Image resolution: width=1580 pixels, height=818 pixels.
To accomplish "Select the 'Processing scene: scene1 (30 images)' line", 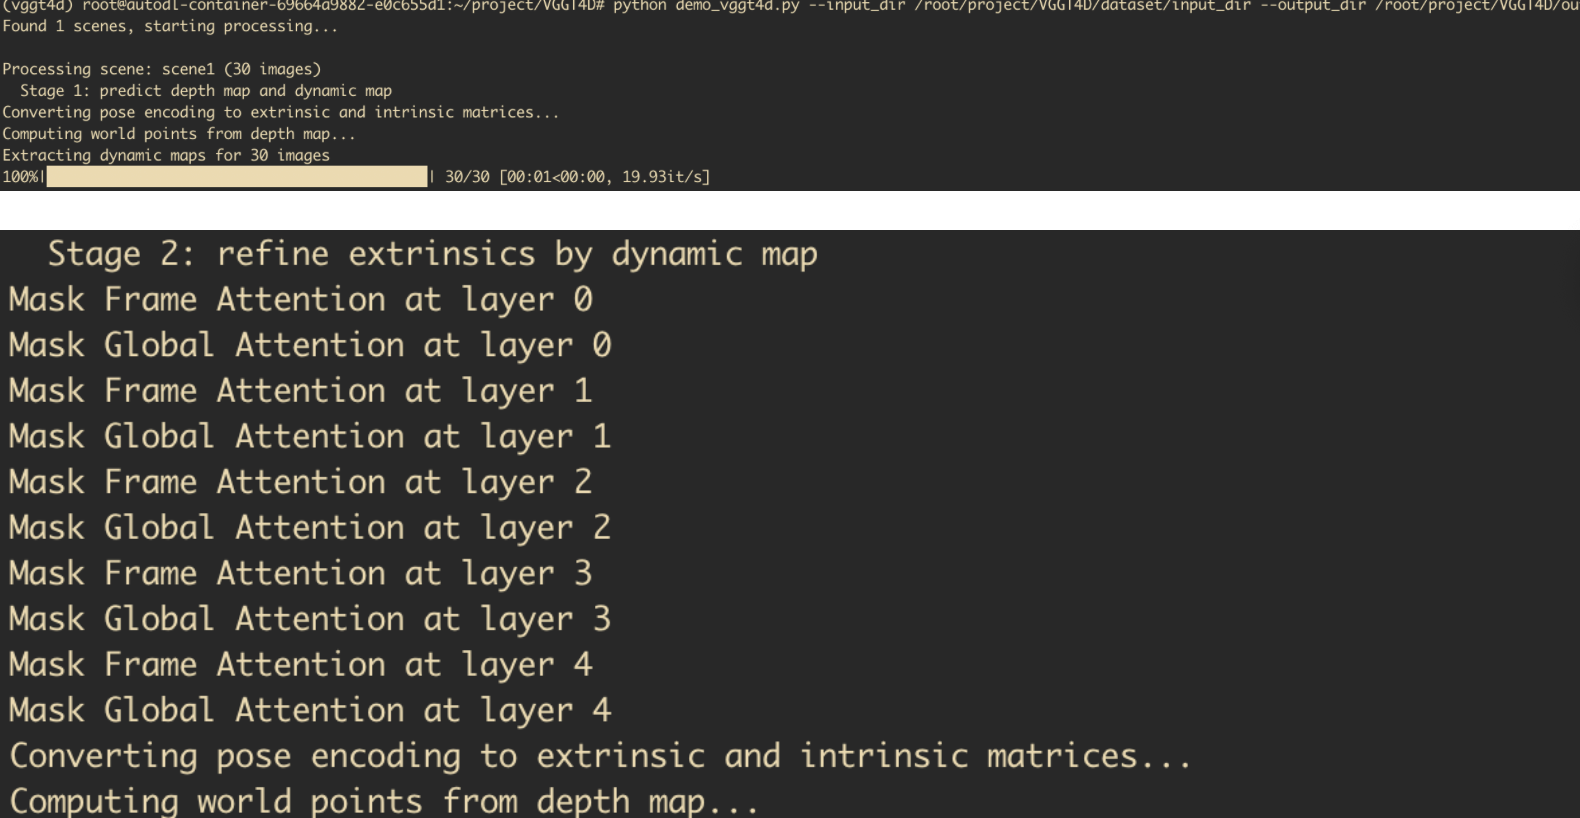I will (x=161, y=69).
